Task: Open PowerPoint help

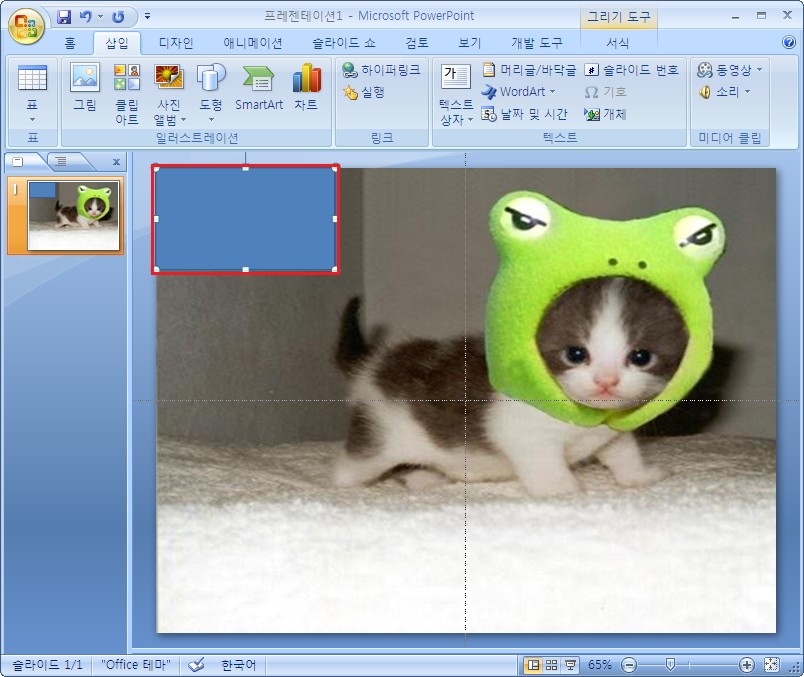Action: pos(789,42)
